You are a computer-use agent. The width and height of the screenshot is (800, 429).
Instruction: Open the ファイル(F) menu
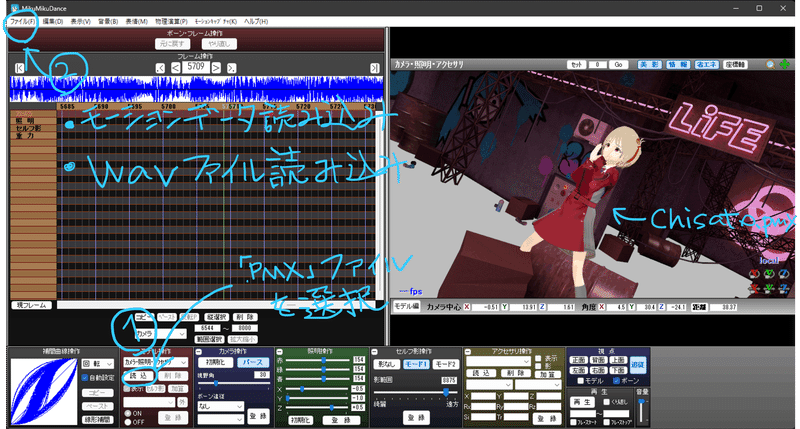[x=22, y=21]
